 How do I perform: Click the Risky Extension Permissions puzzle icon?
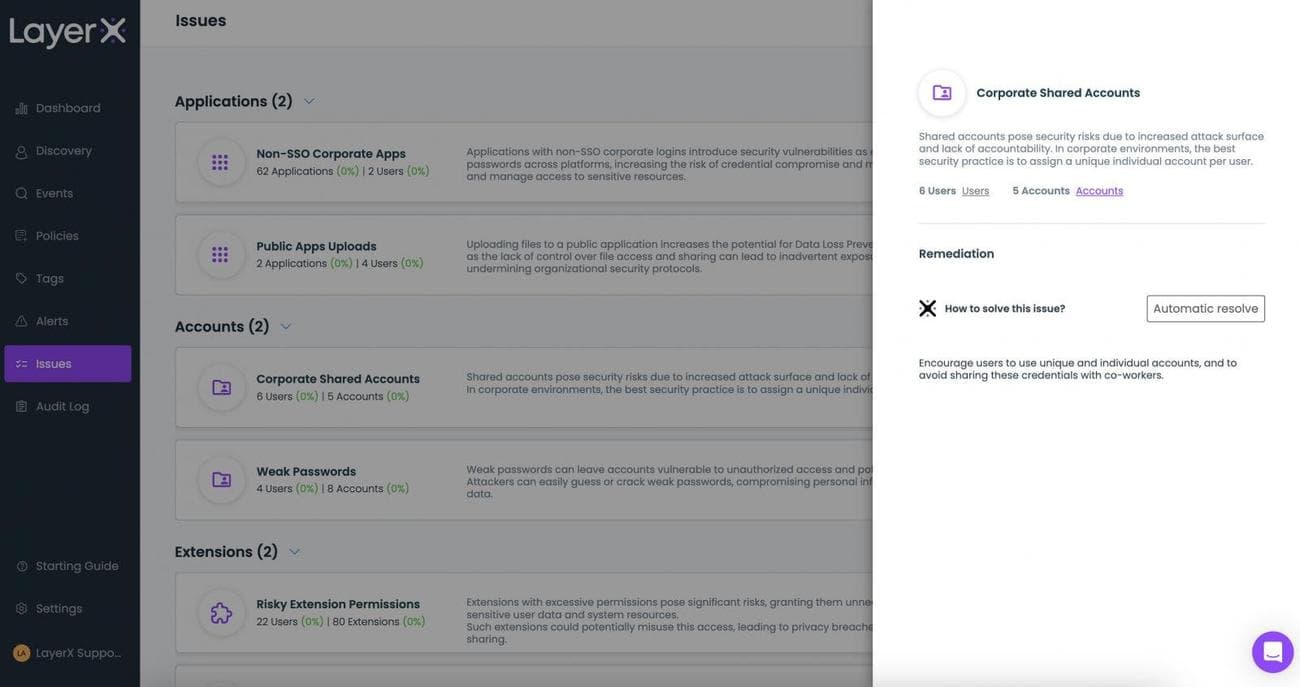coord(221,613)
